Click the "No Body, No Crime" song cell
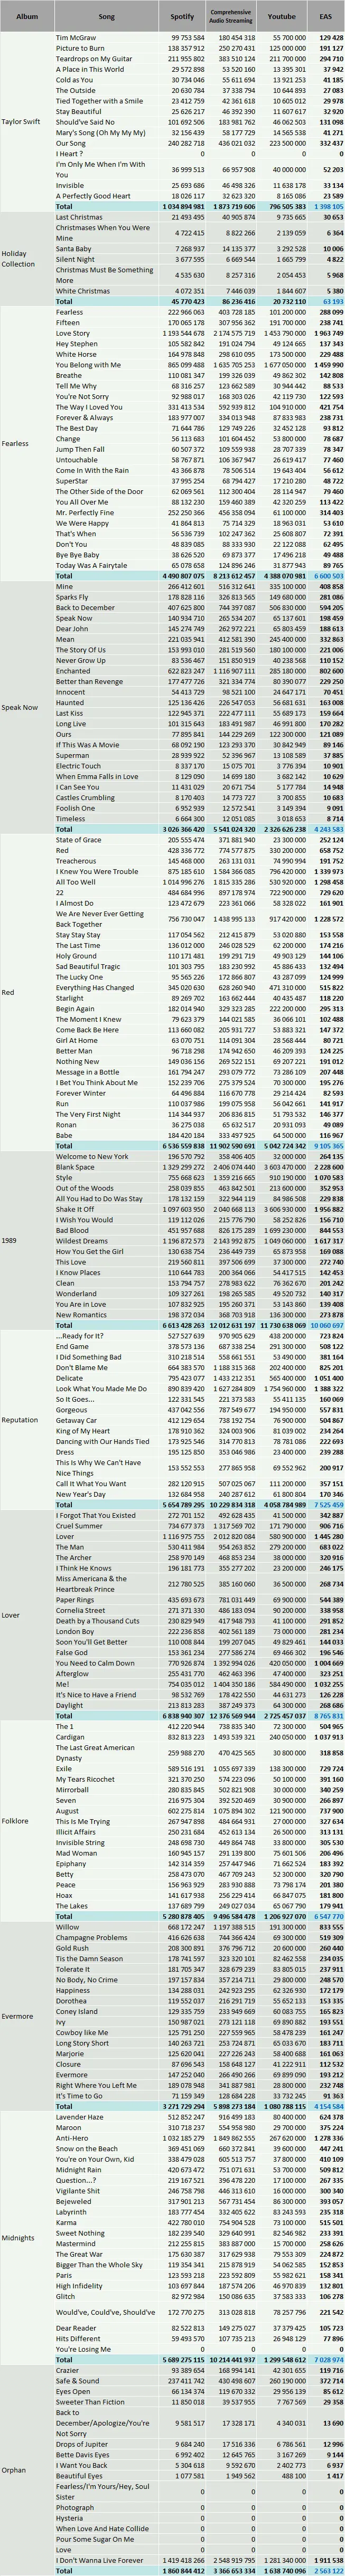Screen dimensions: 345x2576 pyautogui.click(x=106, y=1979)
